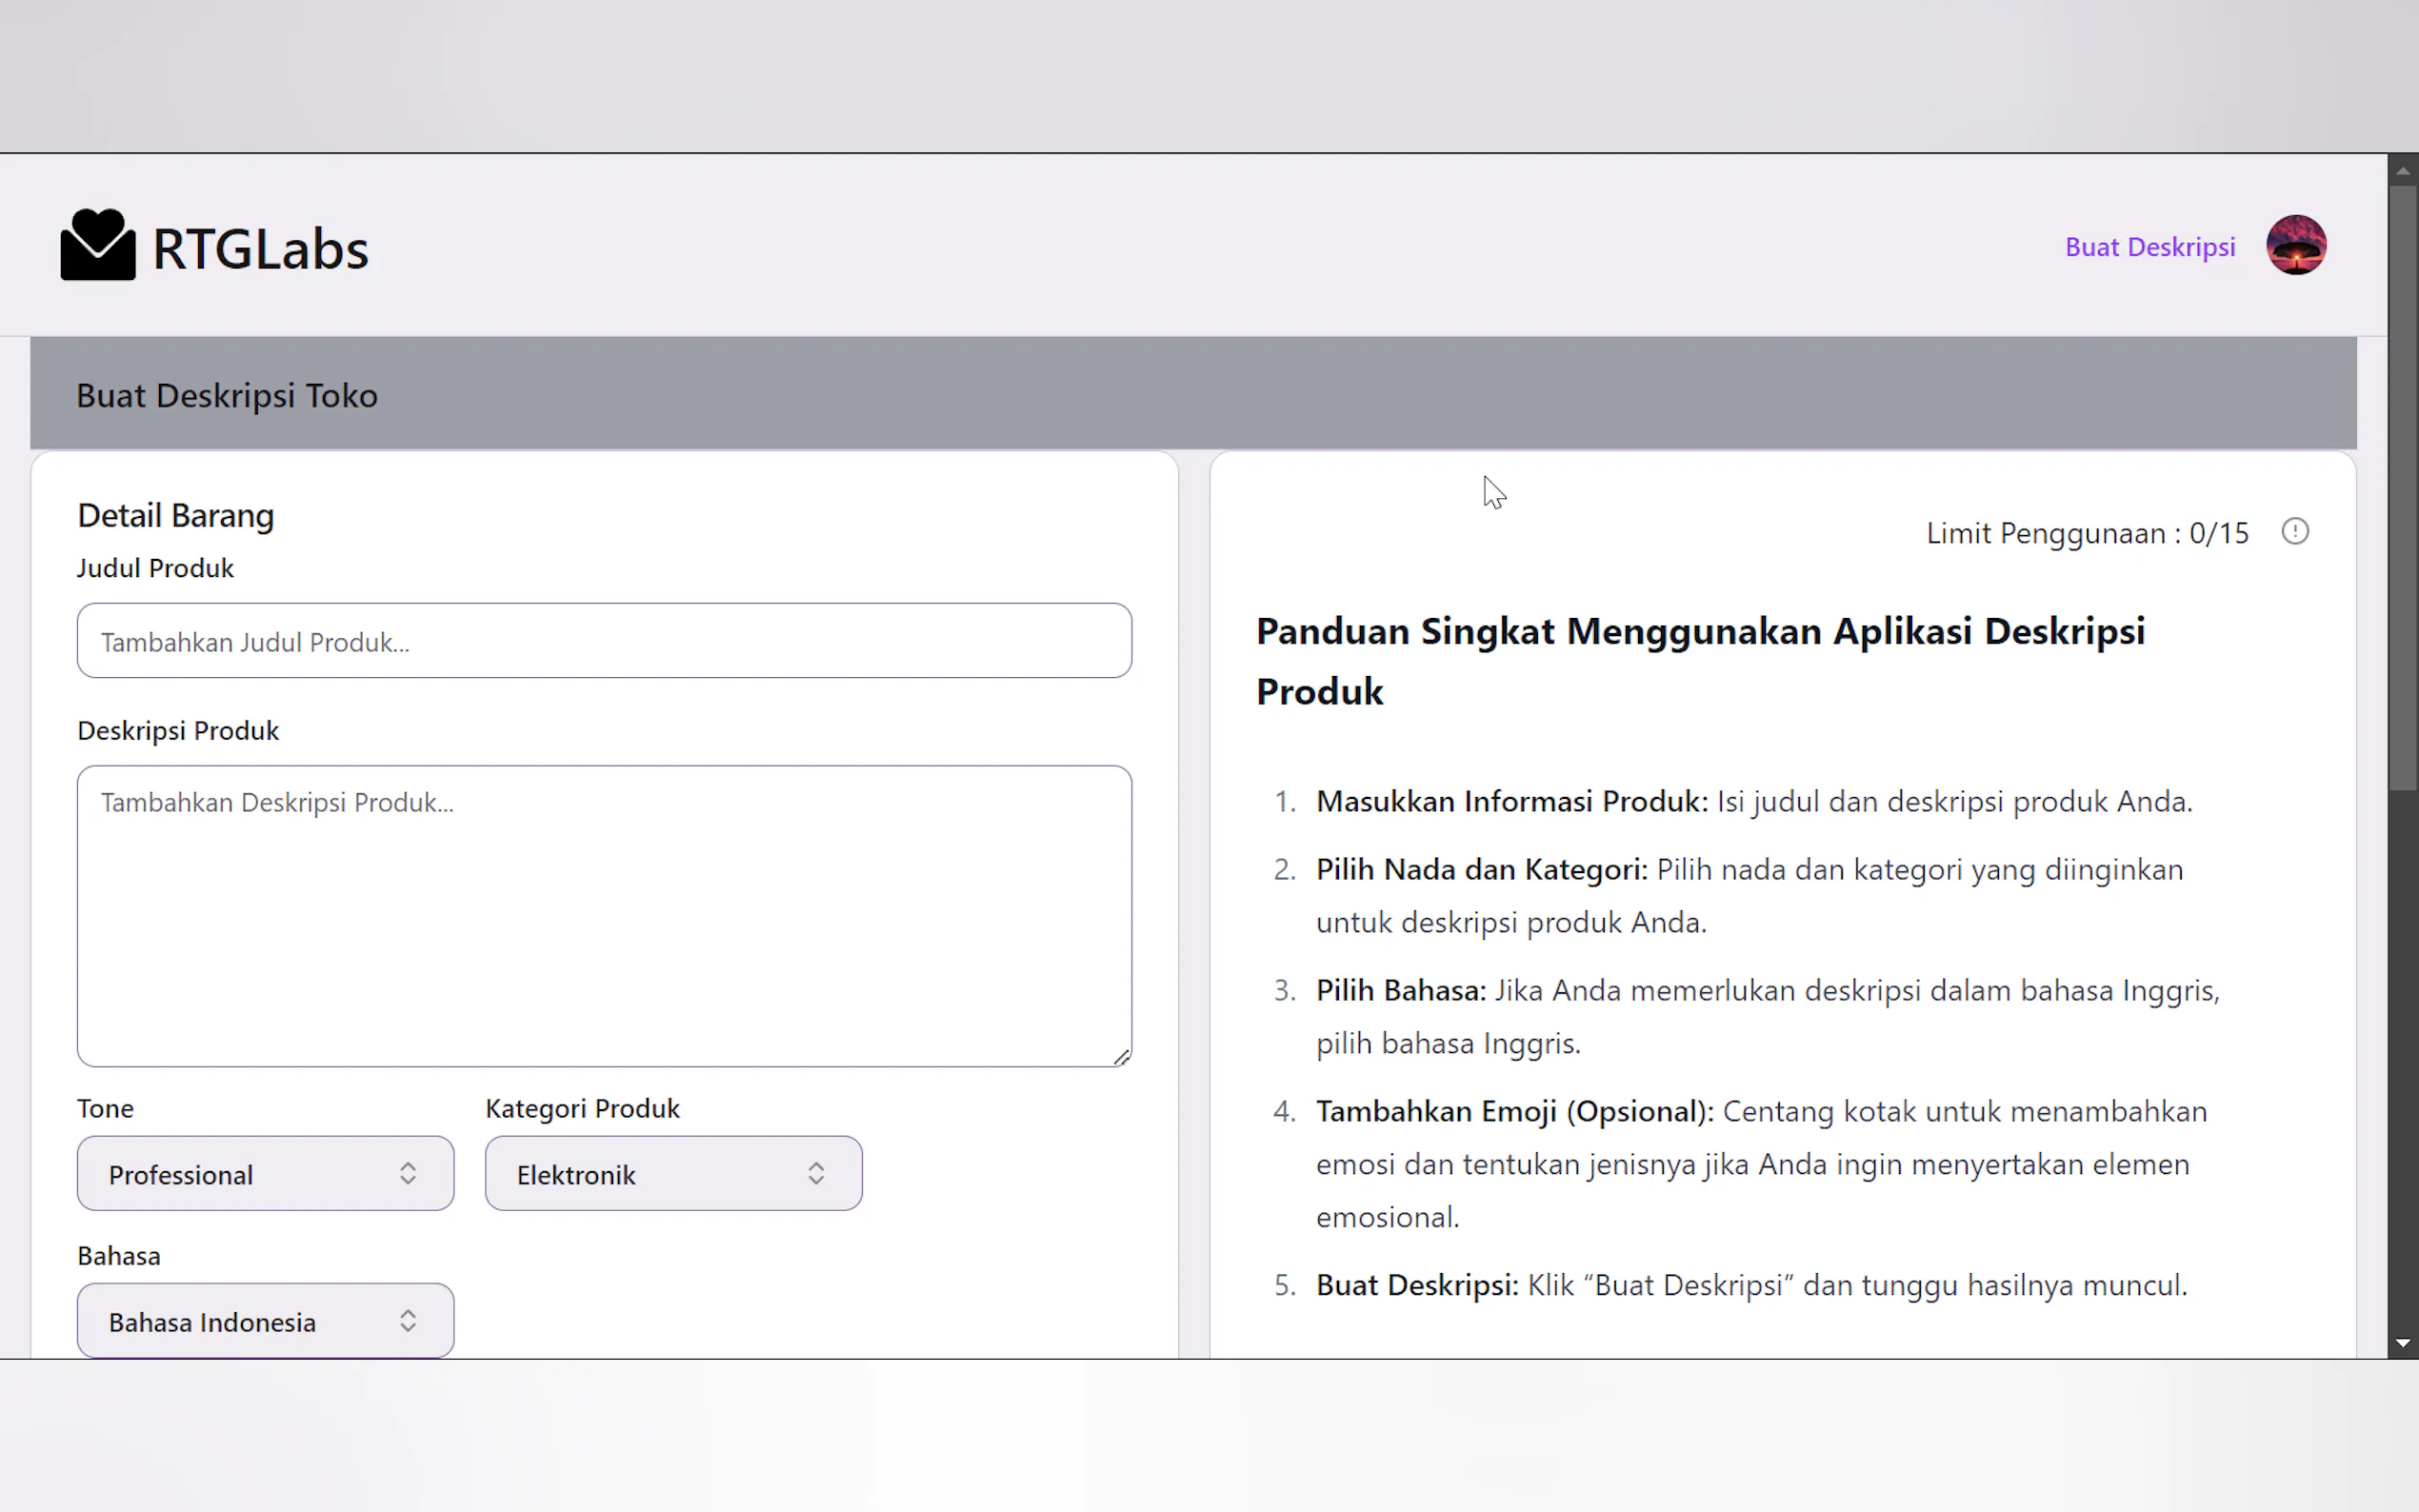The image size is (2419, 1512).
Task: Click the Limit Penggunaan 0/15 counter
Action: click(x=2086, y=533)
